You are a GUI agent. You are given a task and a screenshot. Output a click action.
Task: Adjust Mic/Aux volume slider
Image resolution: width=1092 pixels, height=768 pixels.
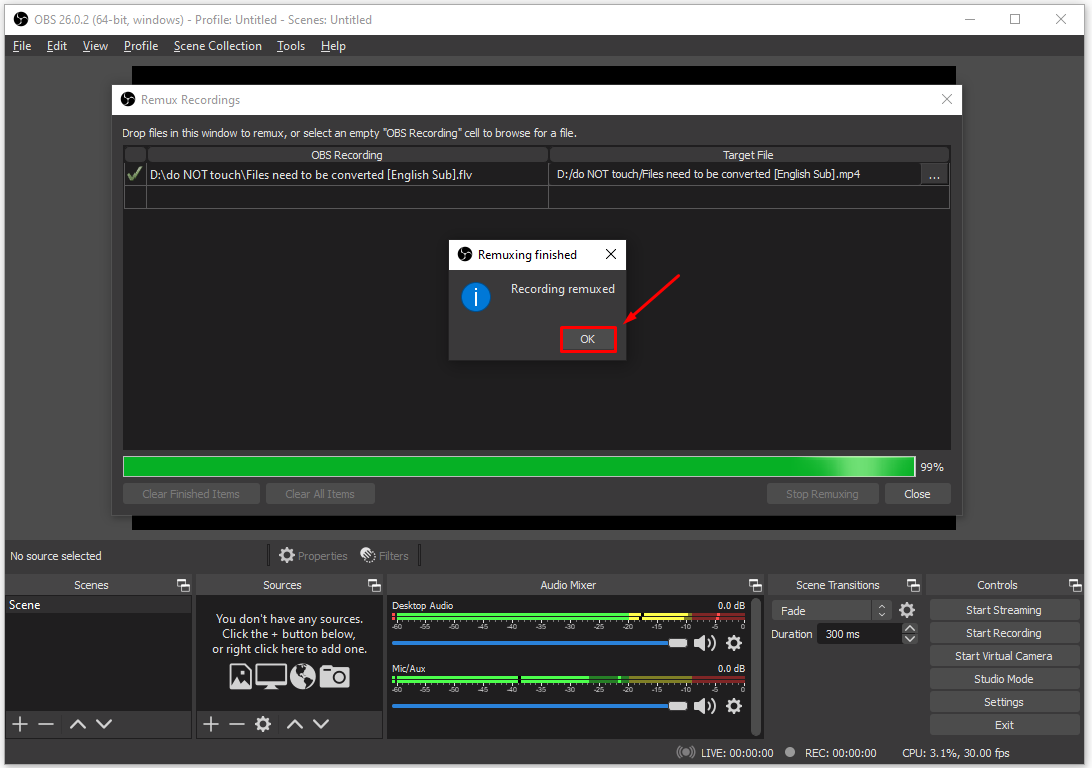pyautogui.click(x=540, y=706)
